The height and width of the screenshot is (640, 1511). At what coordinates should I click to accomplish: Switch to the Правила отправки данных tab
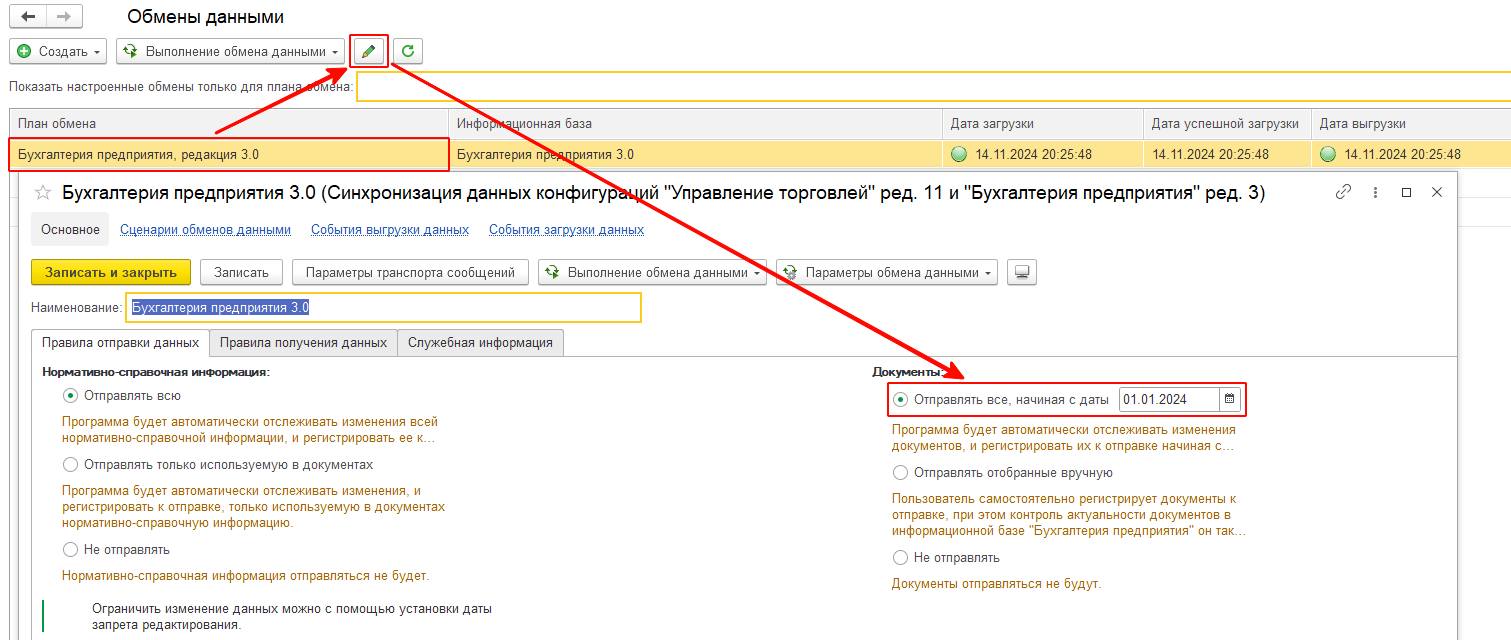pos(120,342)
